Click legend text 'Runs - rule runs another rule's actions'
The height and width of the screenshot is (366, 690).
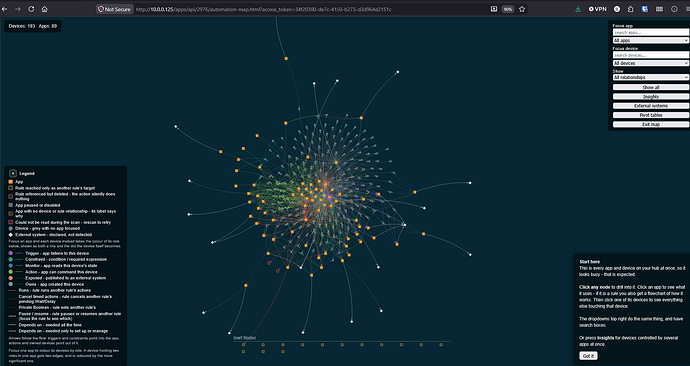coord(55,290)
